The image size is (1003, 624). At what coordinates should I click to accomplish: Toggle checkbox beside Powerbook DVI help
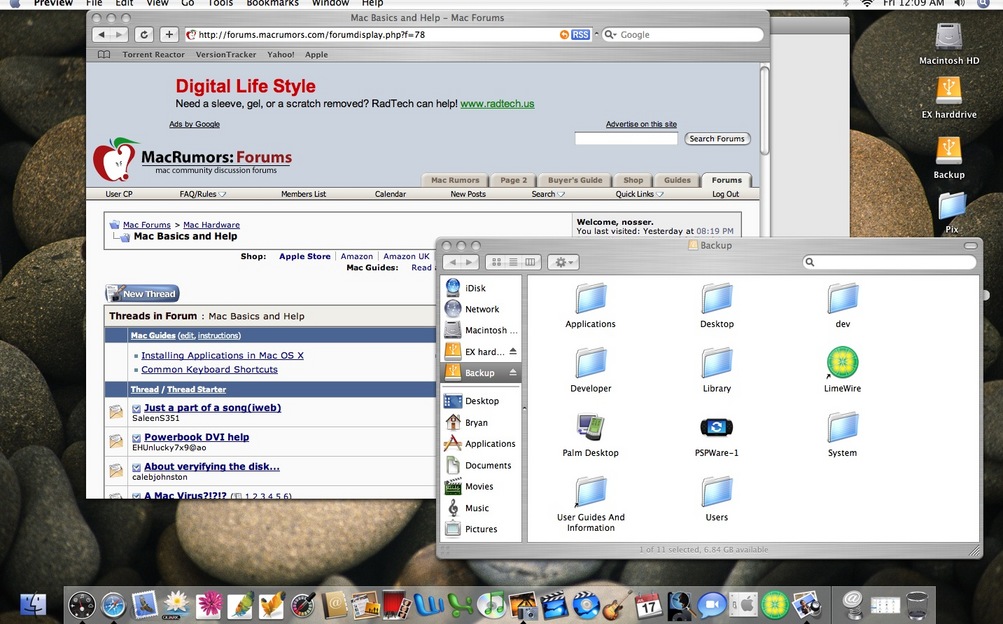(136, 438)
